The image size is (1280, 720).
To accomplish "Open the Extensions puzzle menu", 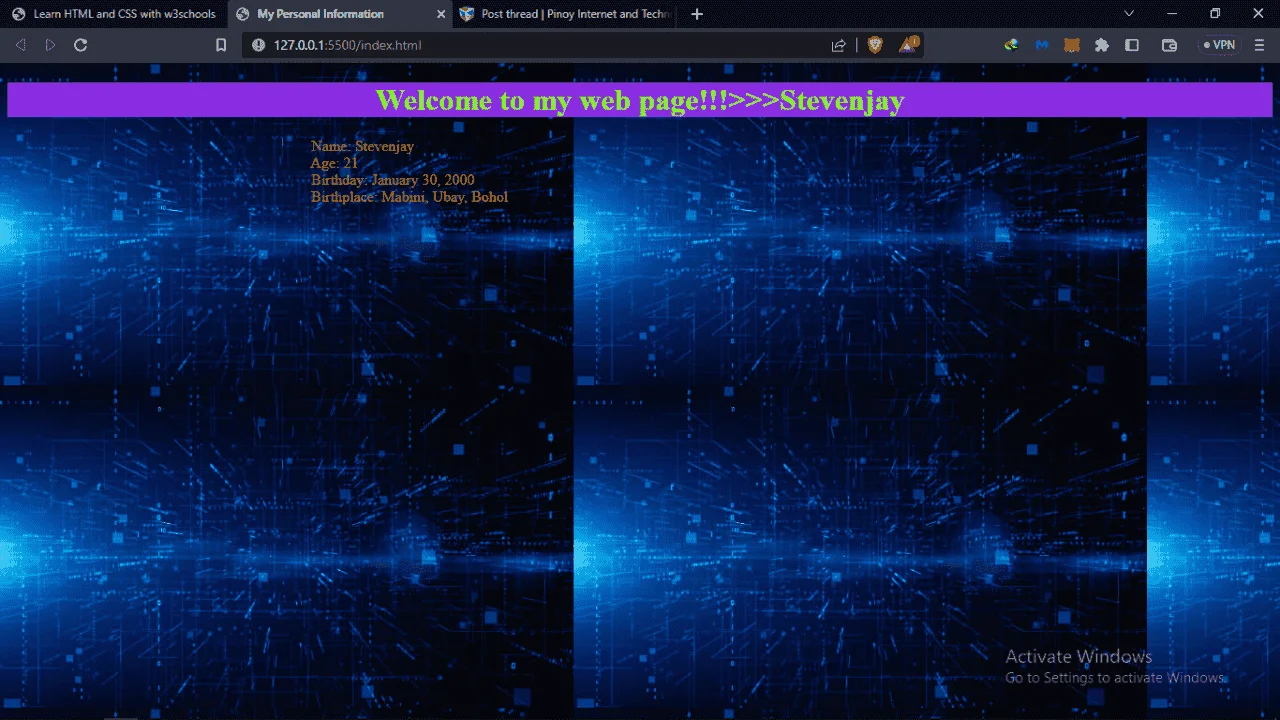I will tap(1102, 45).
